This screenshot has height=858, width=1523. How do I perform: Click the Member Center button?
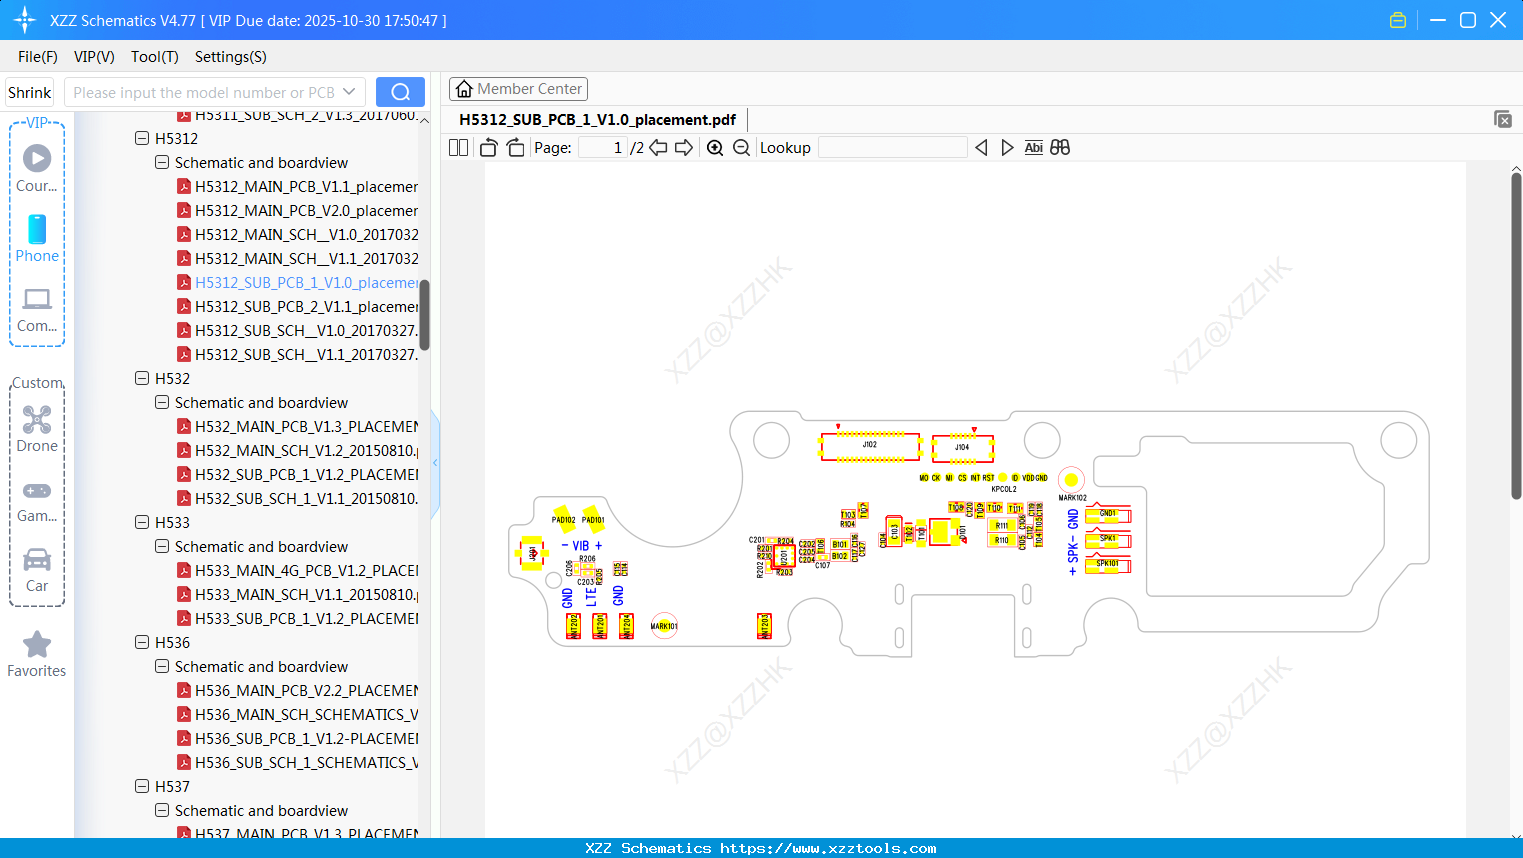[518, 88]
